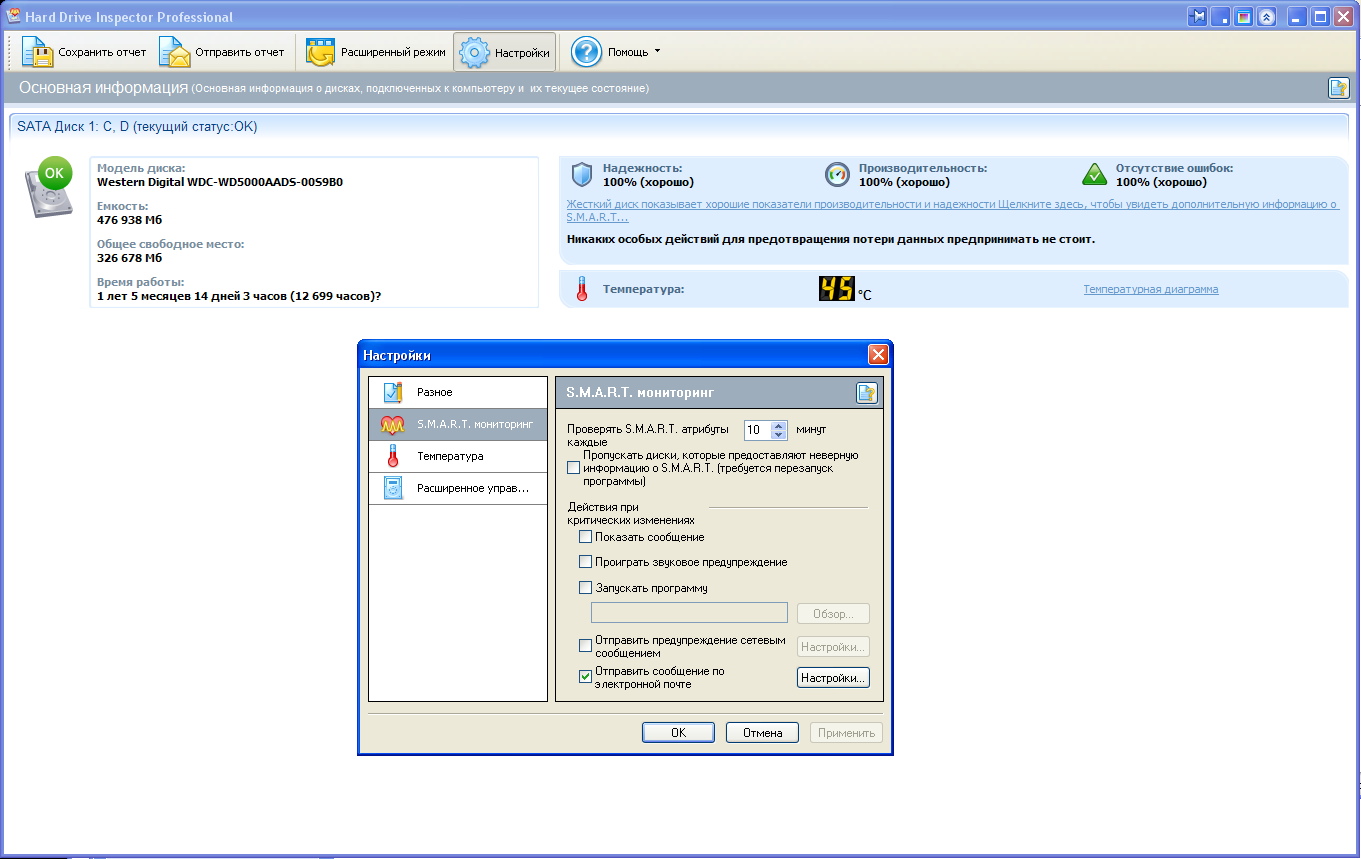Viewport: 1361px width, 859px height.
Task: Decrease the S.M.A.R.T. check interval minutes
Action: click(x=780, y=435)
